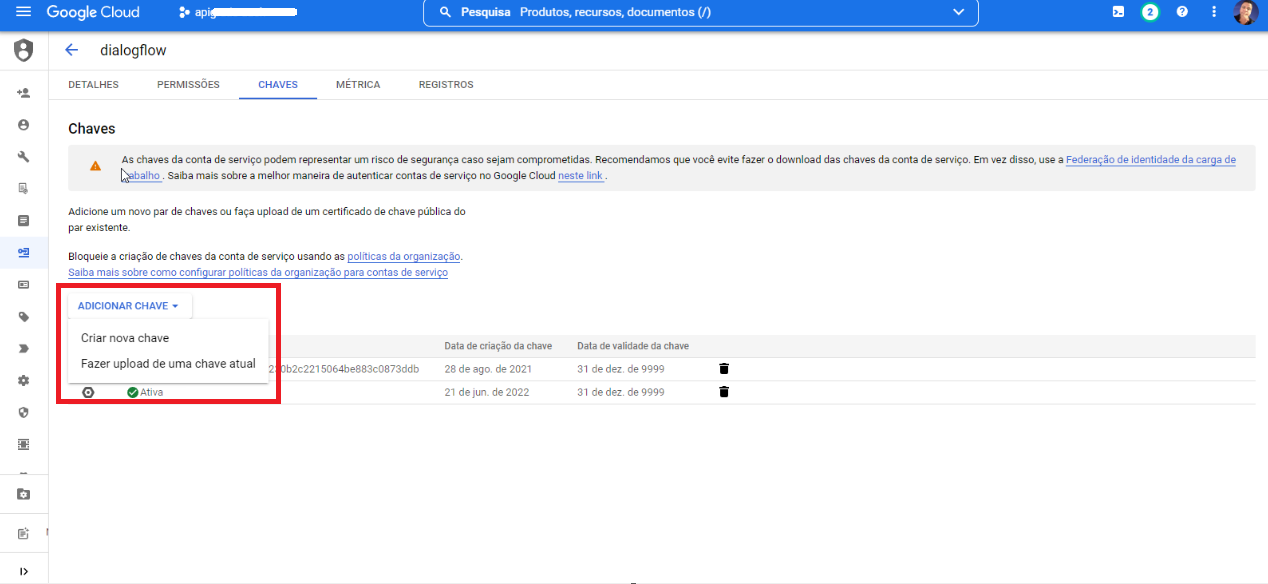Switch to the REGISTROS tab

446,85
